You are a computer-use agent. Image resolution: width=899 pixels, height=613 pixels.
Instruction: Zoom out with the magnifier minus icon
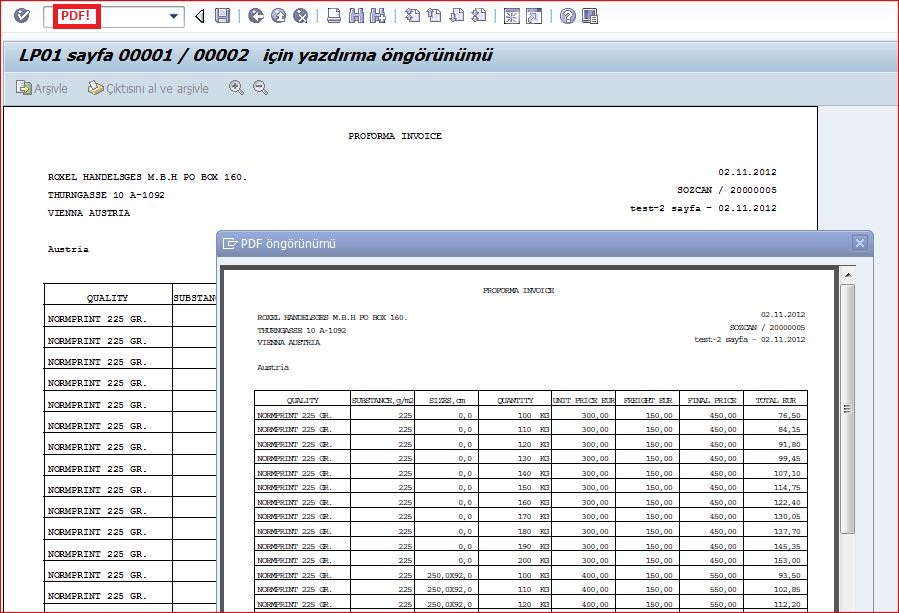point(260,88)
